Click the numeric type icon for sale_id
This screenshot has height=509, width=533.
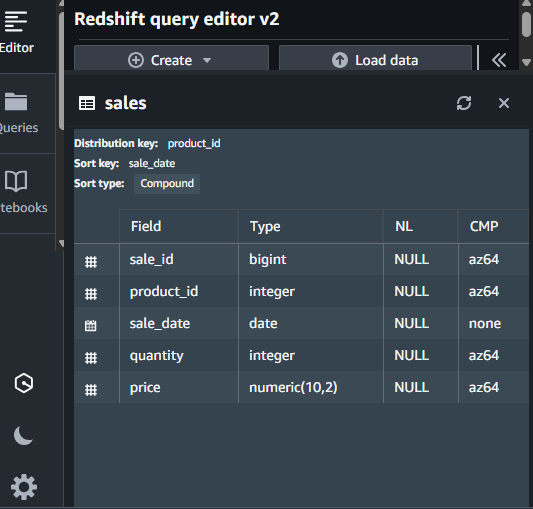[91, 262]
